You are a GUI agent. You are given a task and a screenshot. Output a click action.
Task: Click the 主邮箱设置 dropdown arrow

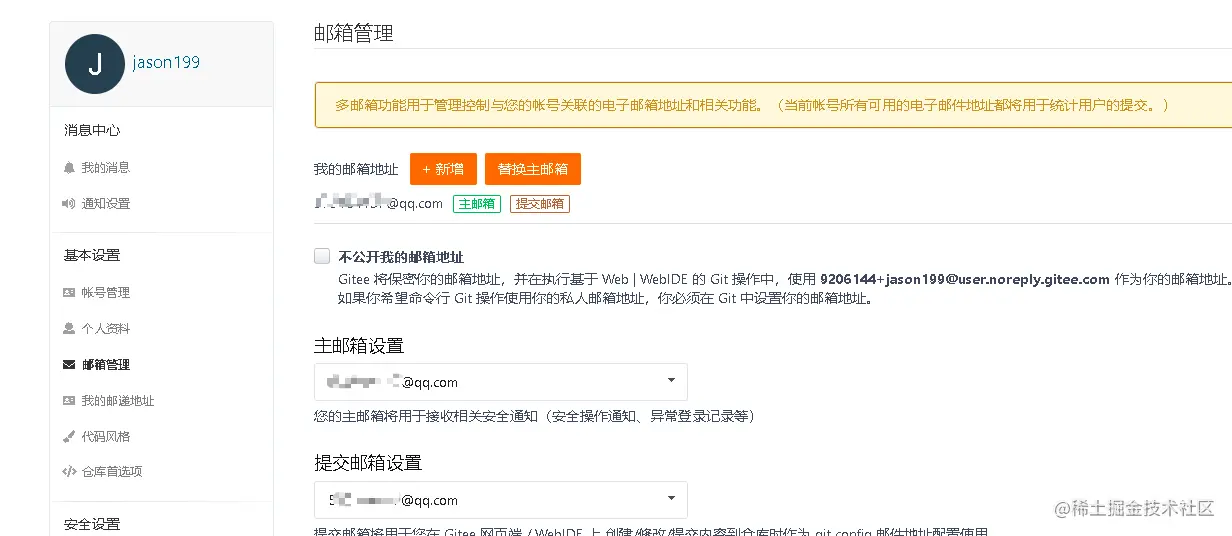coord(671,381)
